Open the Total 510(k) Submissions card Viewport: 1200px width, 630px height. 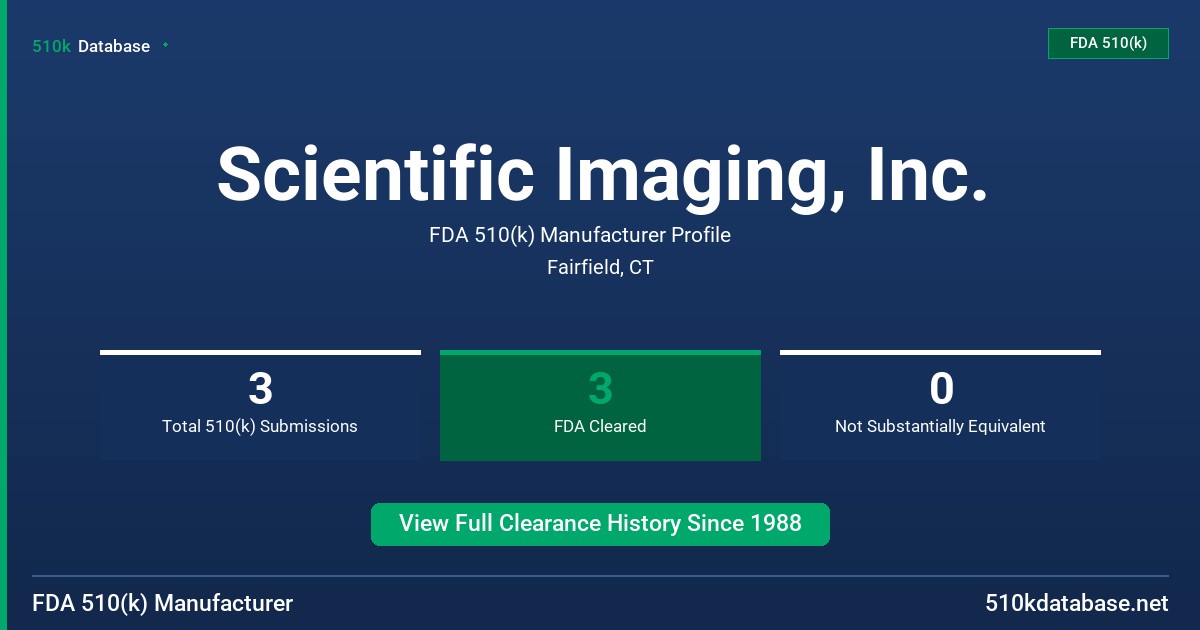(x=260, y=405)
